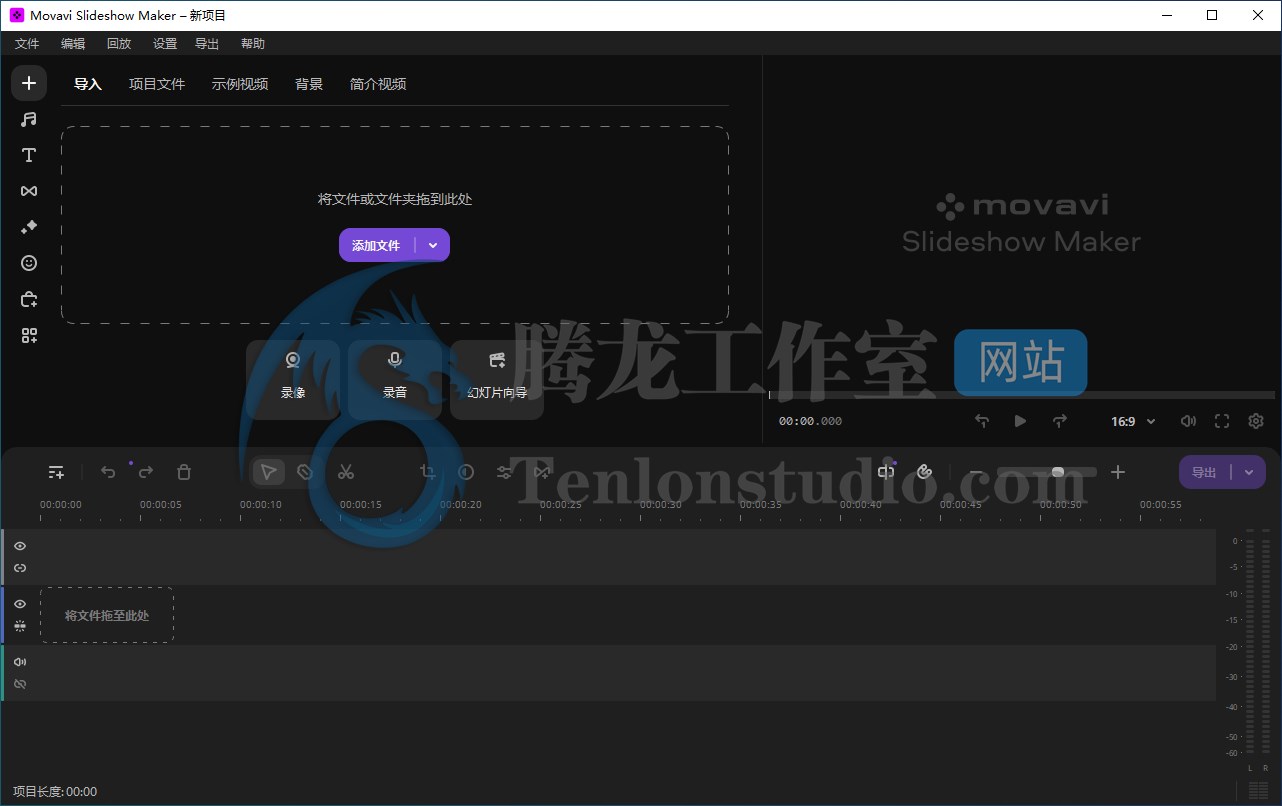Open the Filters magic-wand sidebar panel
Image resolution: width=1282 pixels, height=806 pixels.
(x=29, y=227)
